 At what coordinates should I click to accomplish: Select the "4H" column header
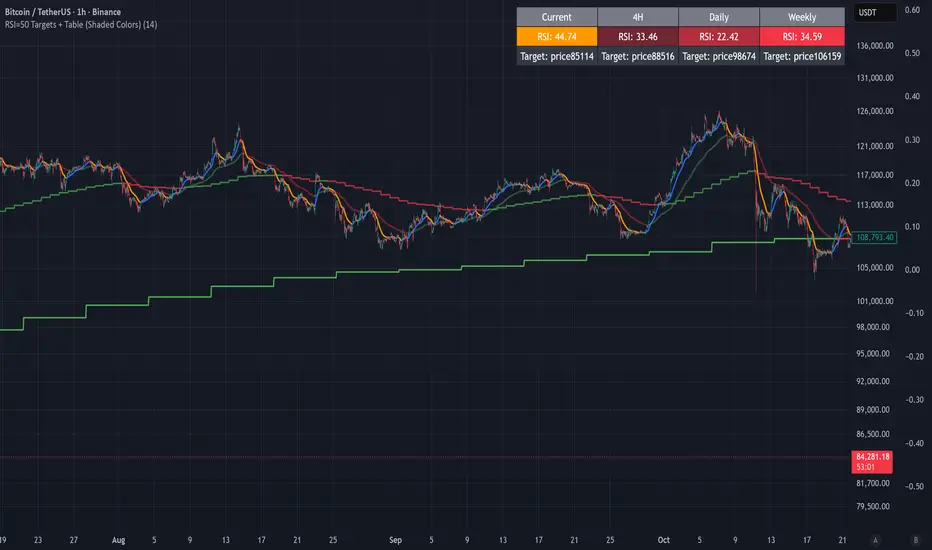click(x=637, y=17)
